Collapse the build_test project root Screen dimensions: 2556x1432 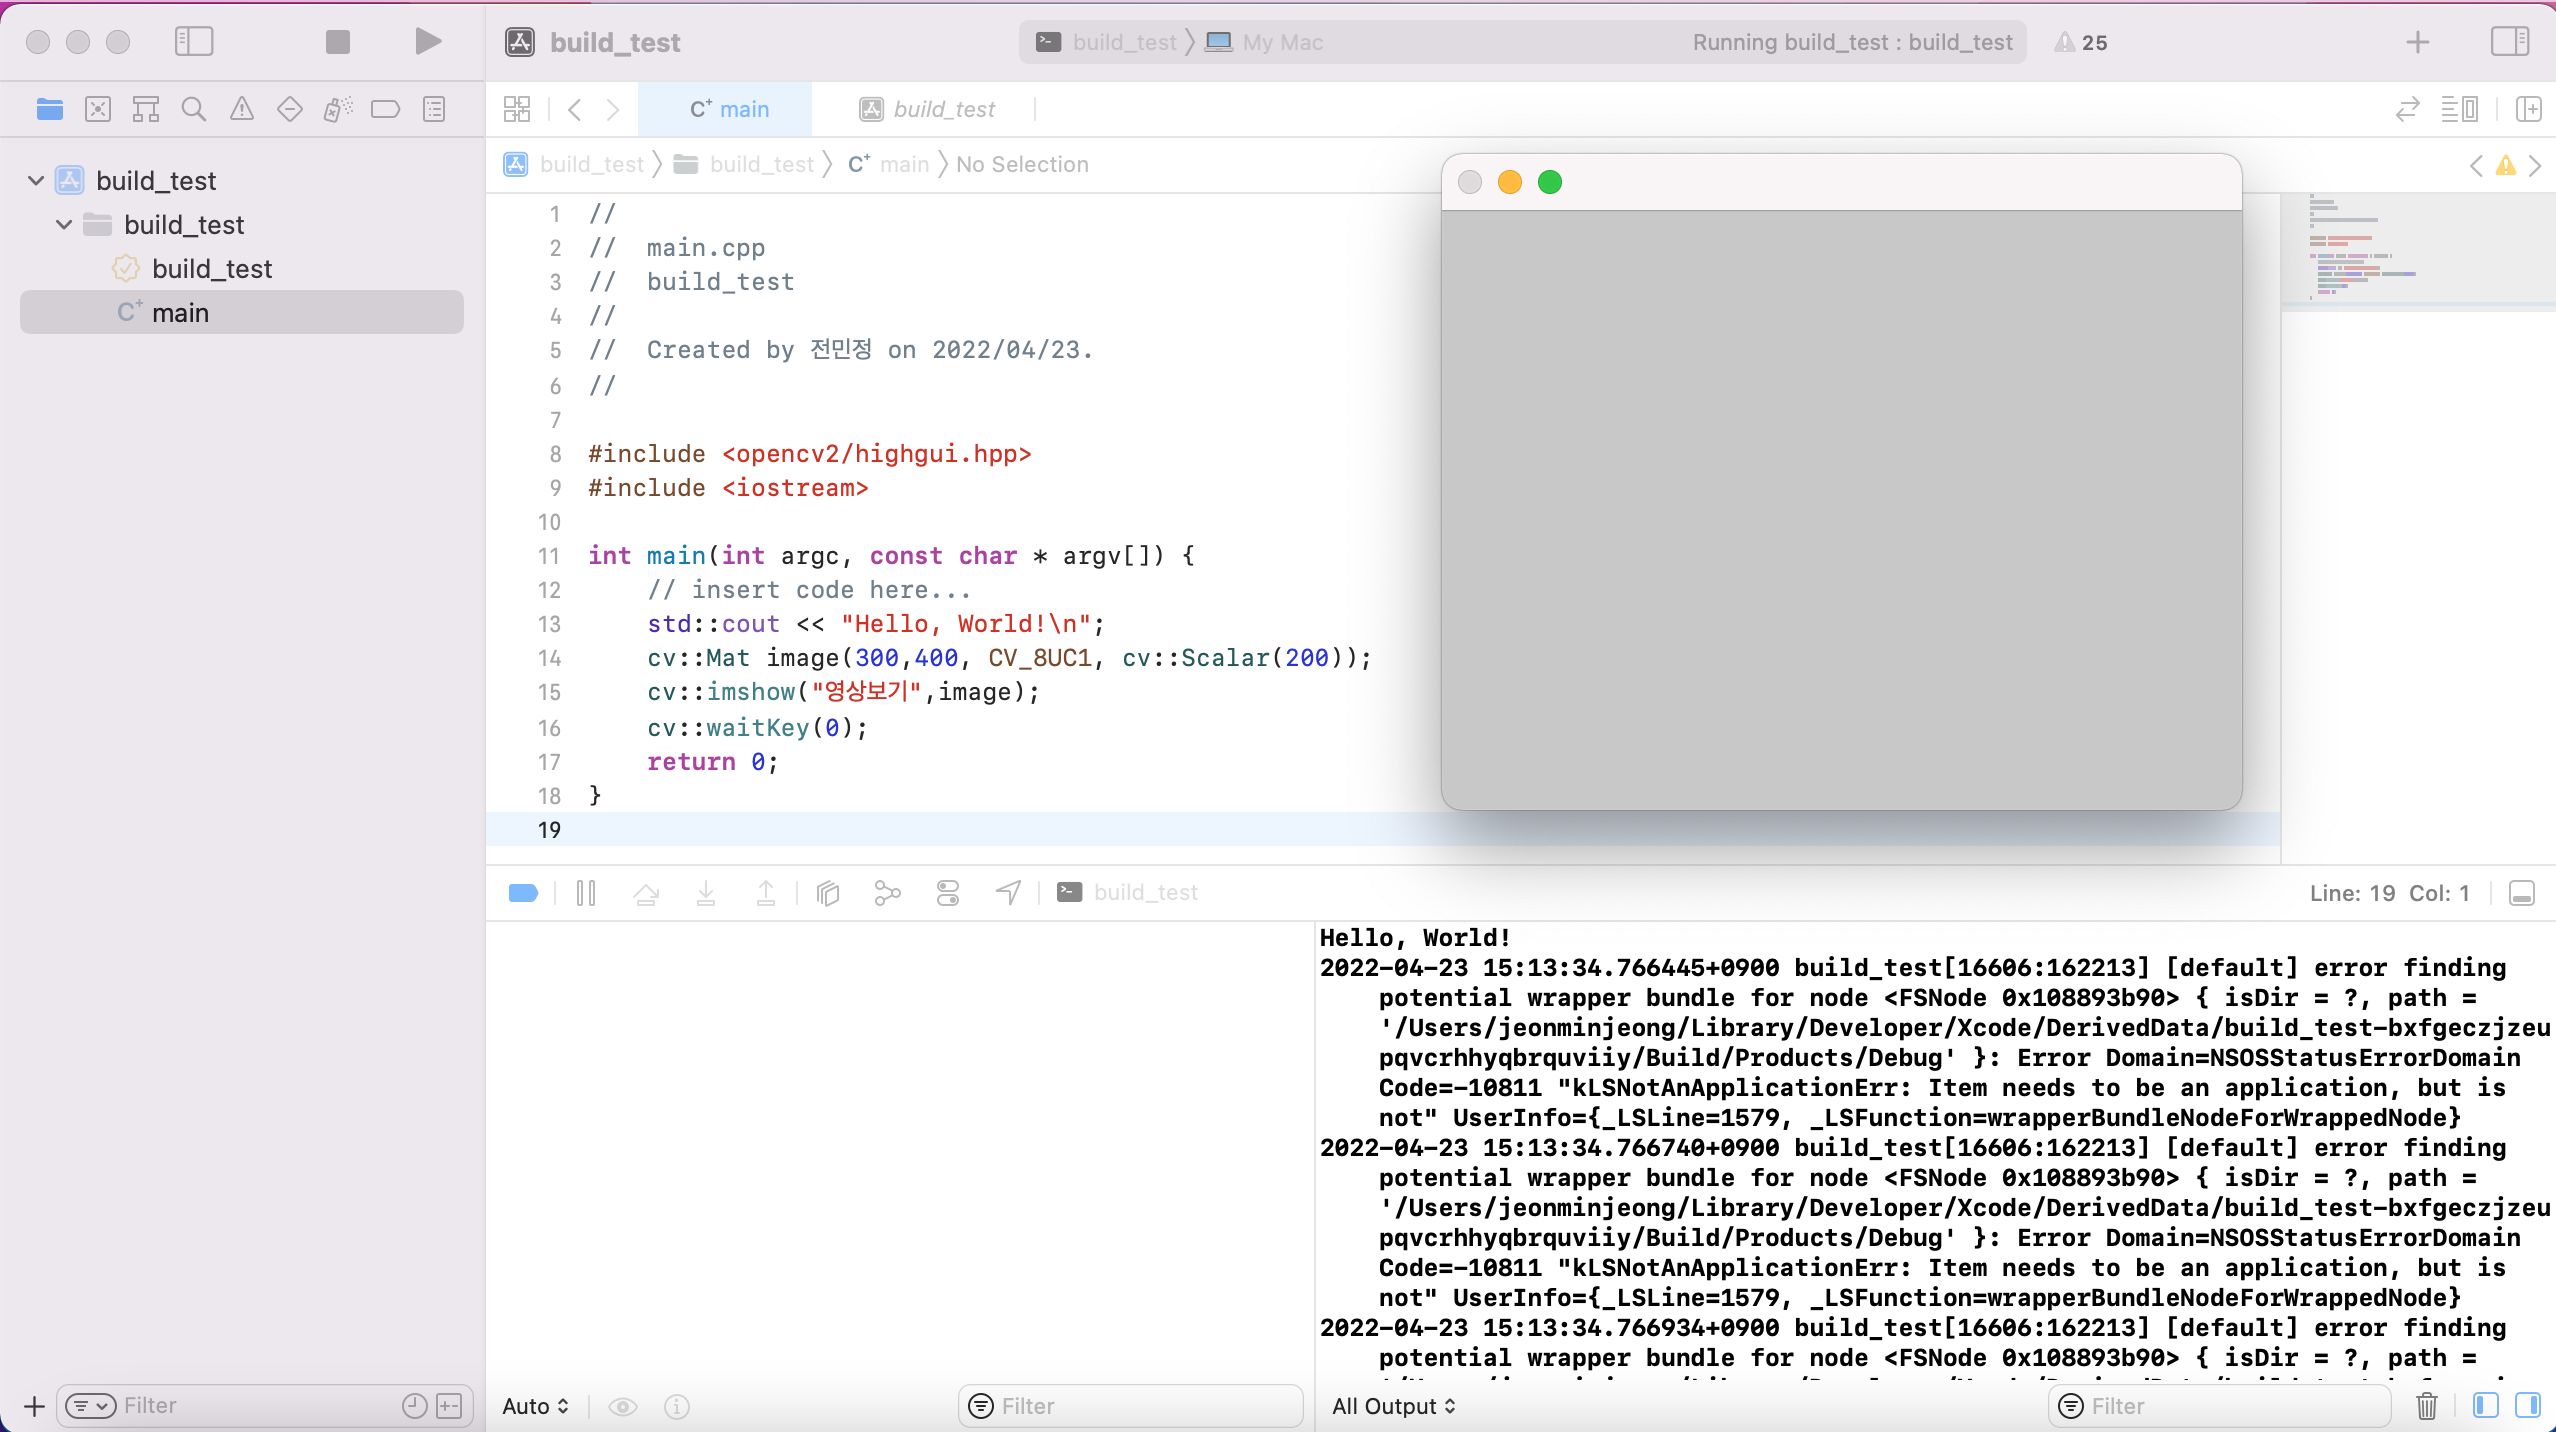point(36,181)
